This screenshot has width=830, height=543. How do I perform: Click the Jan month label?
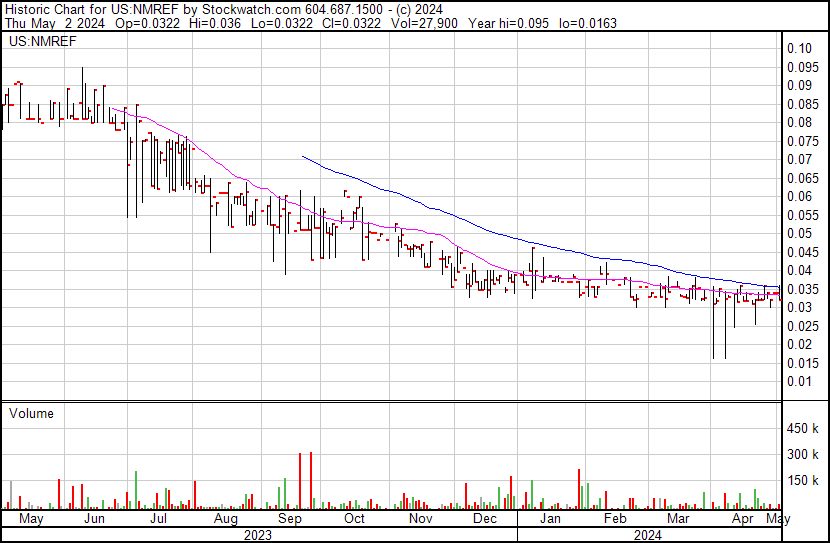tap(550, 519)
